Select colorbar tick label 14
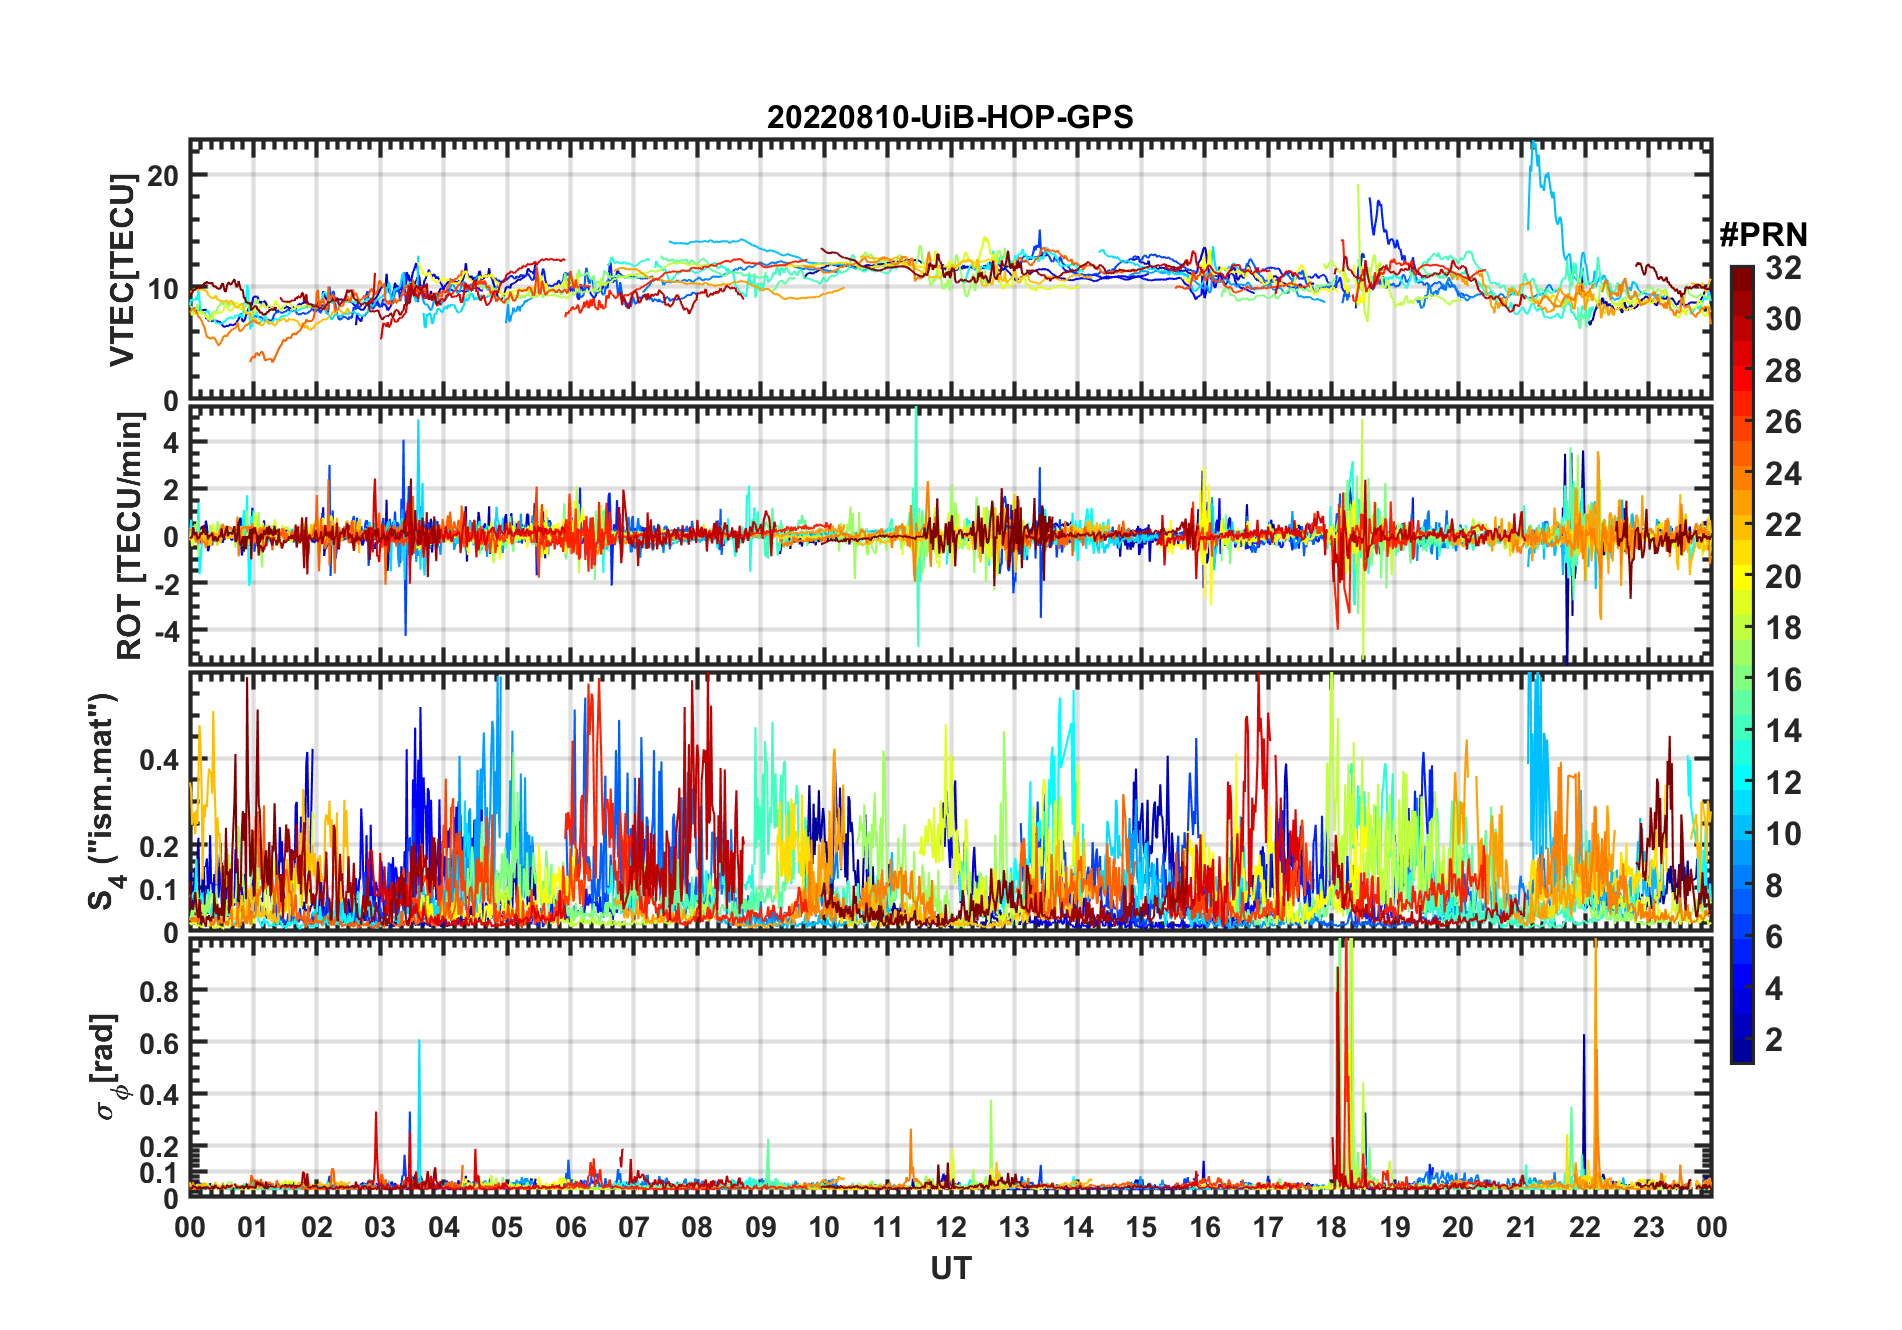 coord(1783,731)
